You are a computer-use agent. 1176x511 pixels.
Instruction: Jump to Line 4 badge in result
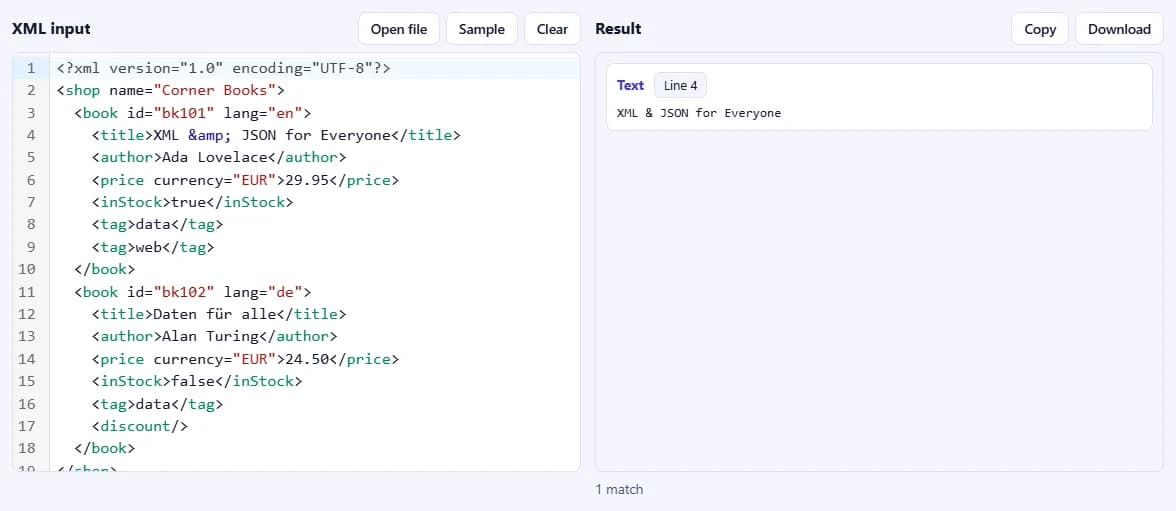click(680, 86)
